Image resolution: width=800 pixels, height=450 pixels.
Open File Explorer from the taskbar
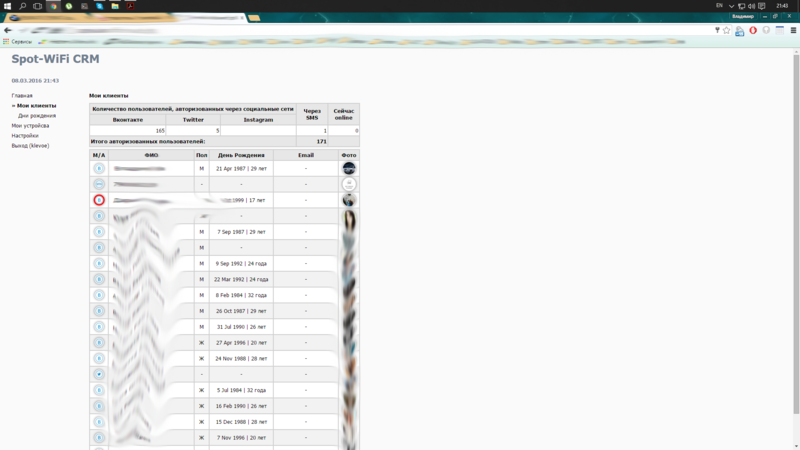(x=115, y=6)
